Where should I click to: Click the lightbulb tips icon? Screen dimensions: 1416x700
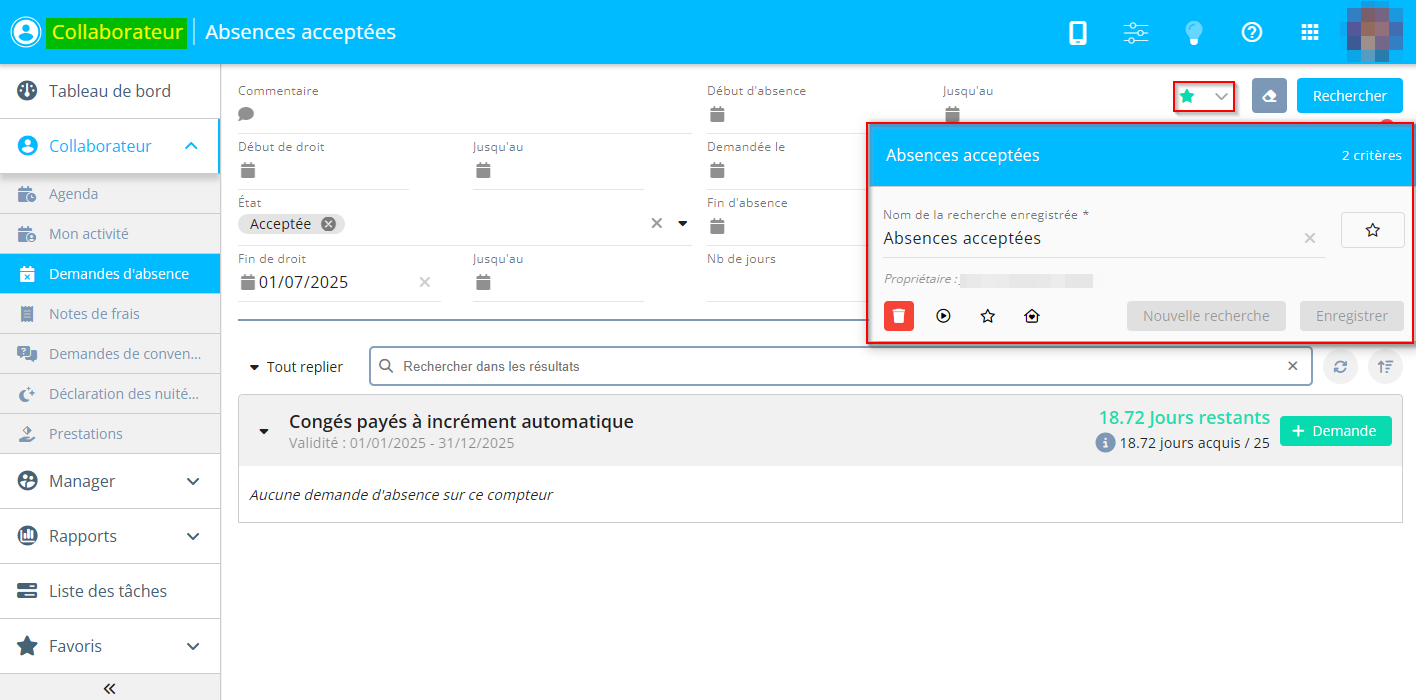(x=1193, y=33)
